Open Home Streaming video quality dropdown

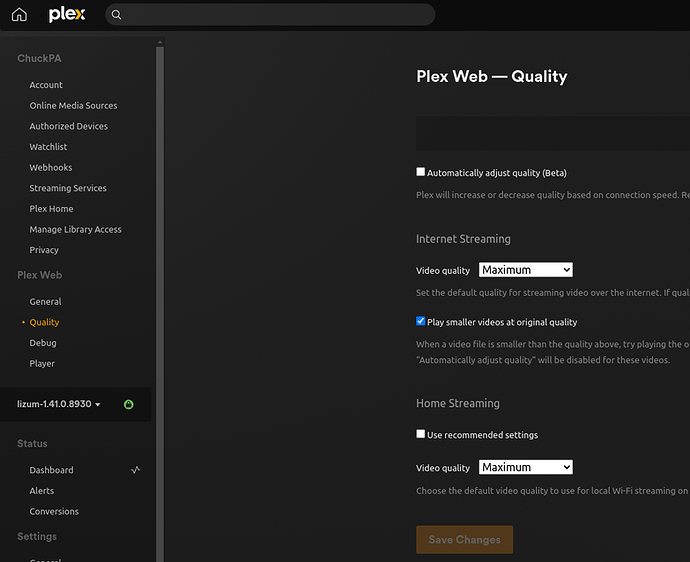coord(526,467)
